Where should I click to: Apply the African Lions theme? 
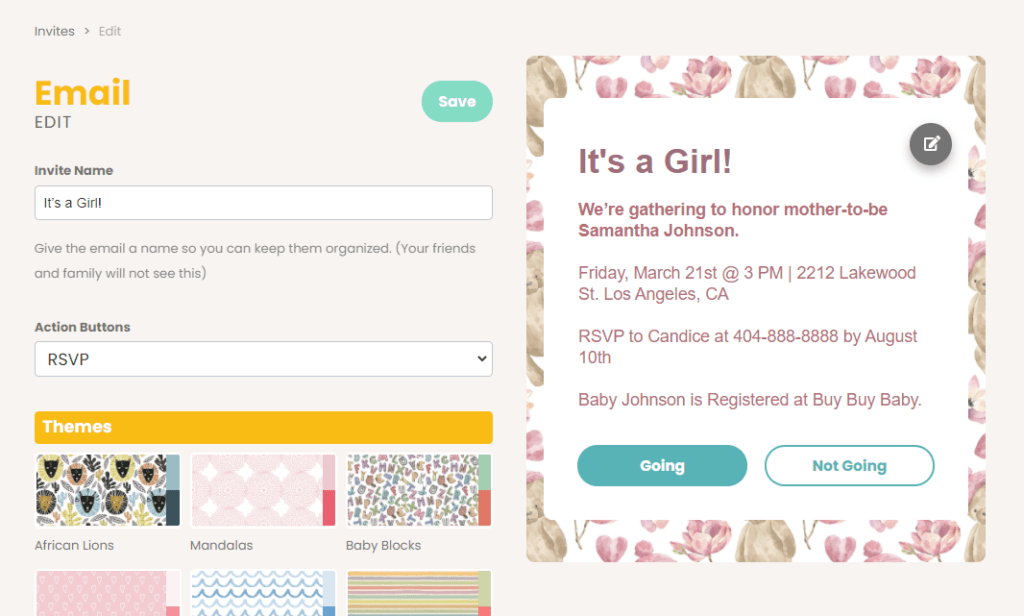coord(107,490)
